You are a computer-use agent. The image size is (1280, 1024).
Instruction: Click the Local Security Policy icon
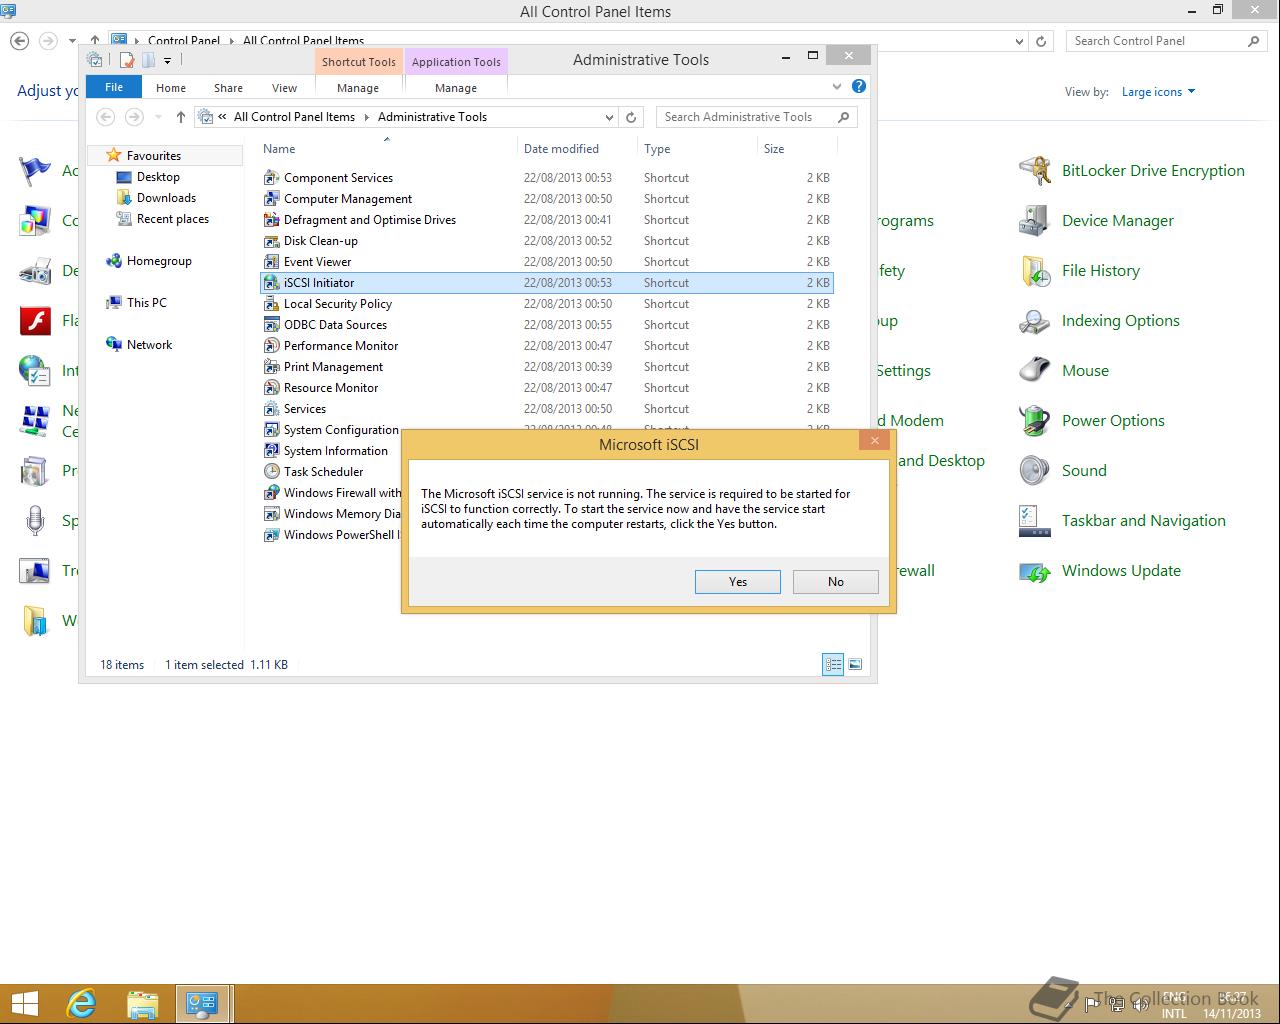(x=271, y=303)
